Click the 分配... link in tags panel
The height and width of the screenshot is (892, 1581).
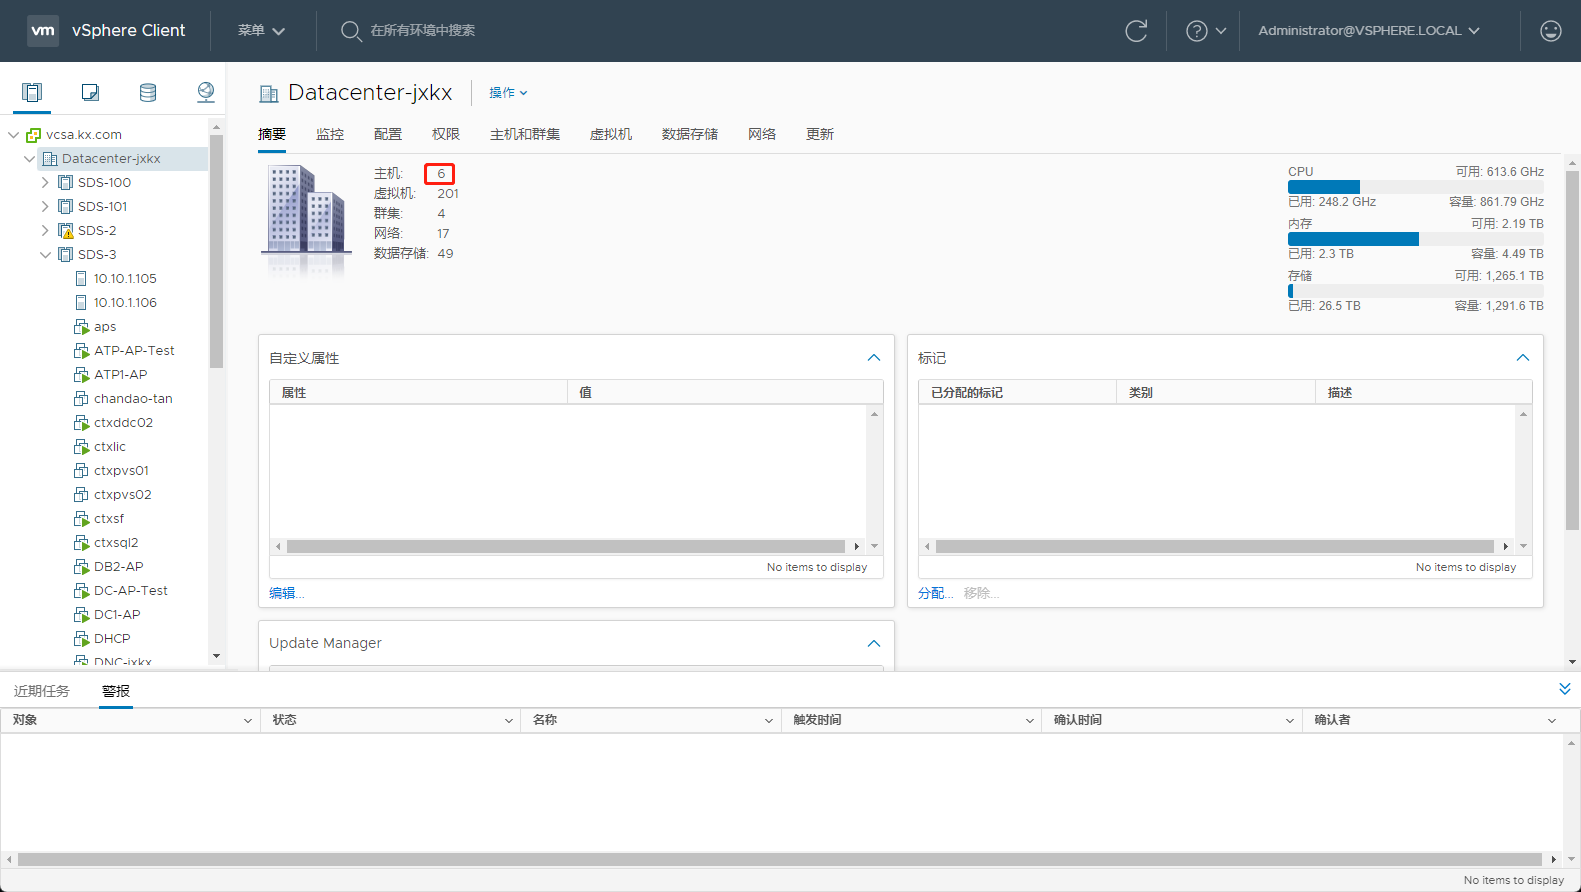[x=935, y=593]
